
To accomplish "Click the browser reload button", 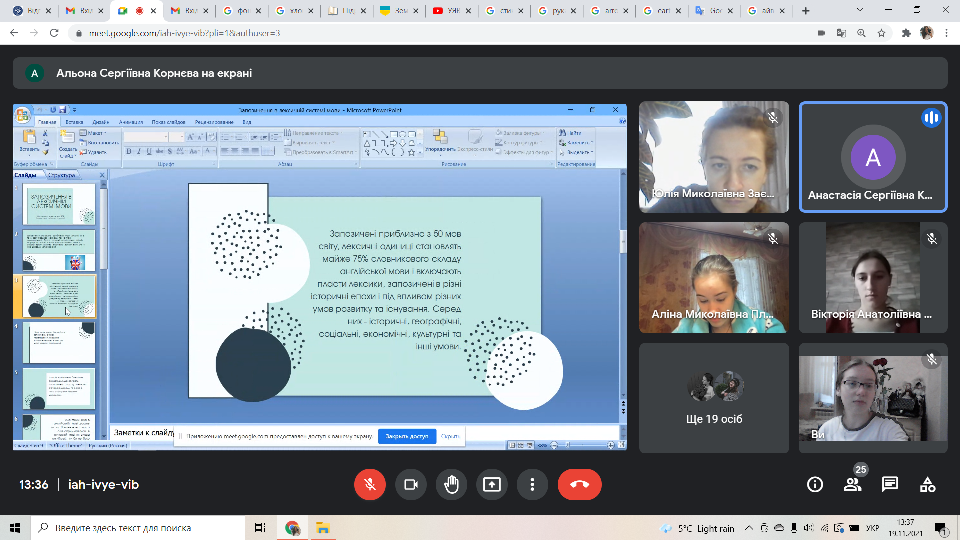I will pyautogui.click(x=54, y=33).
